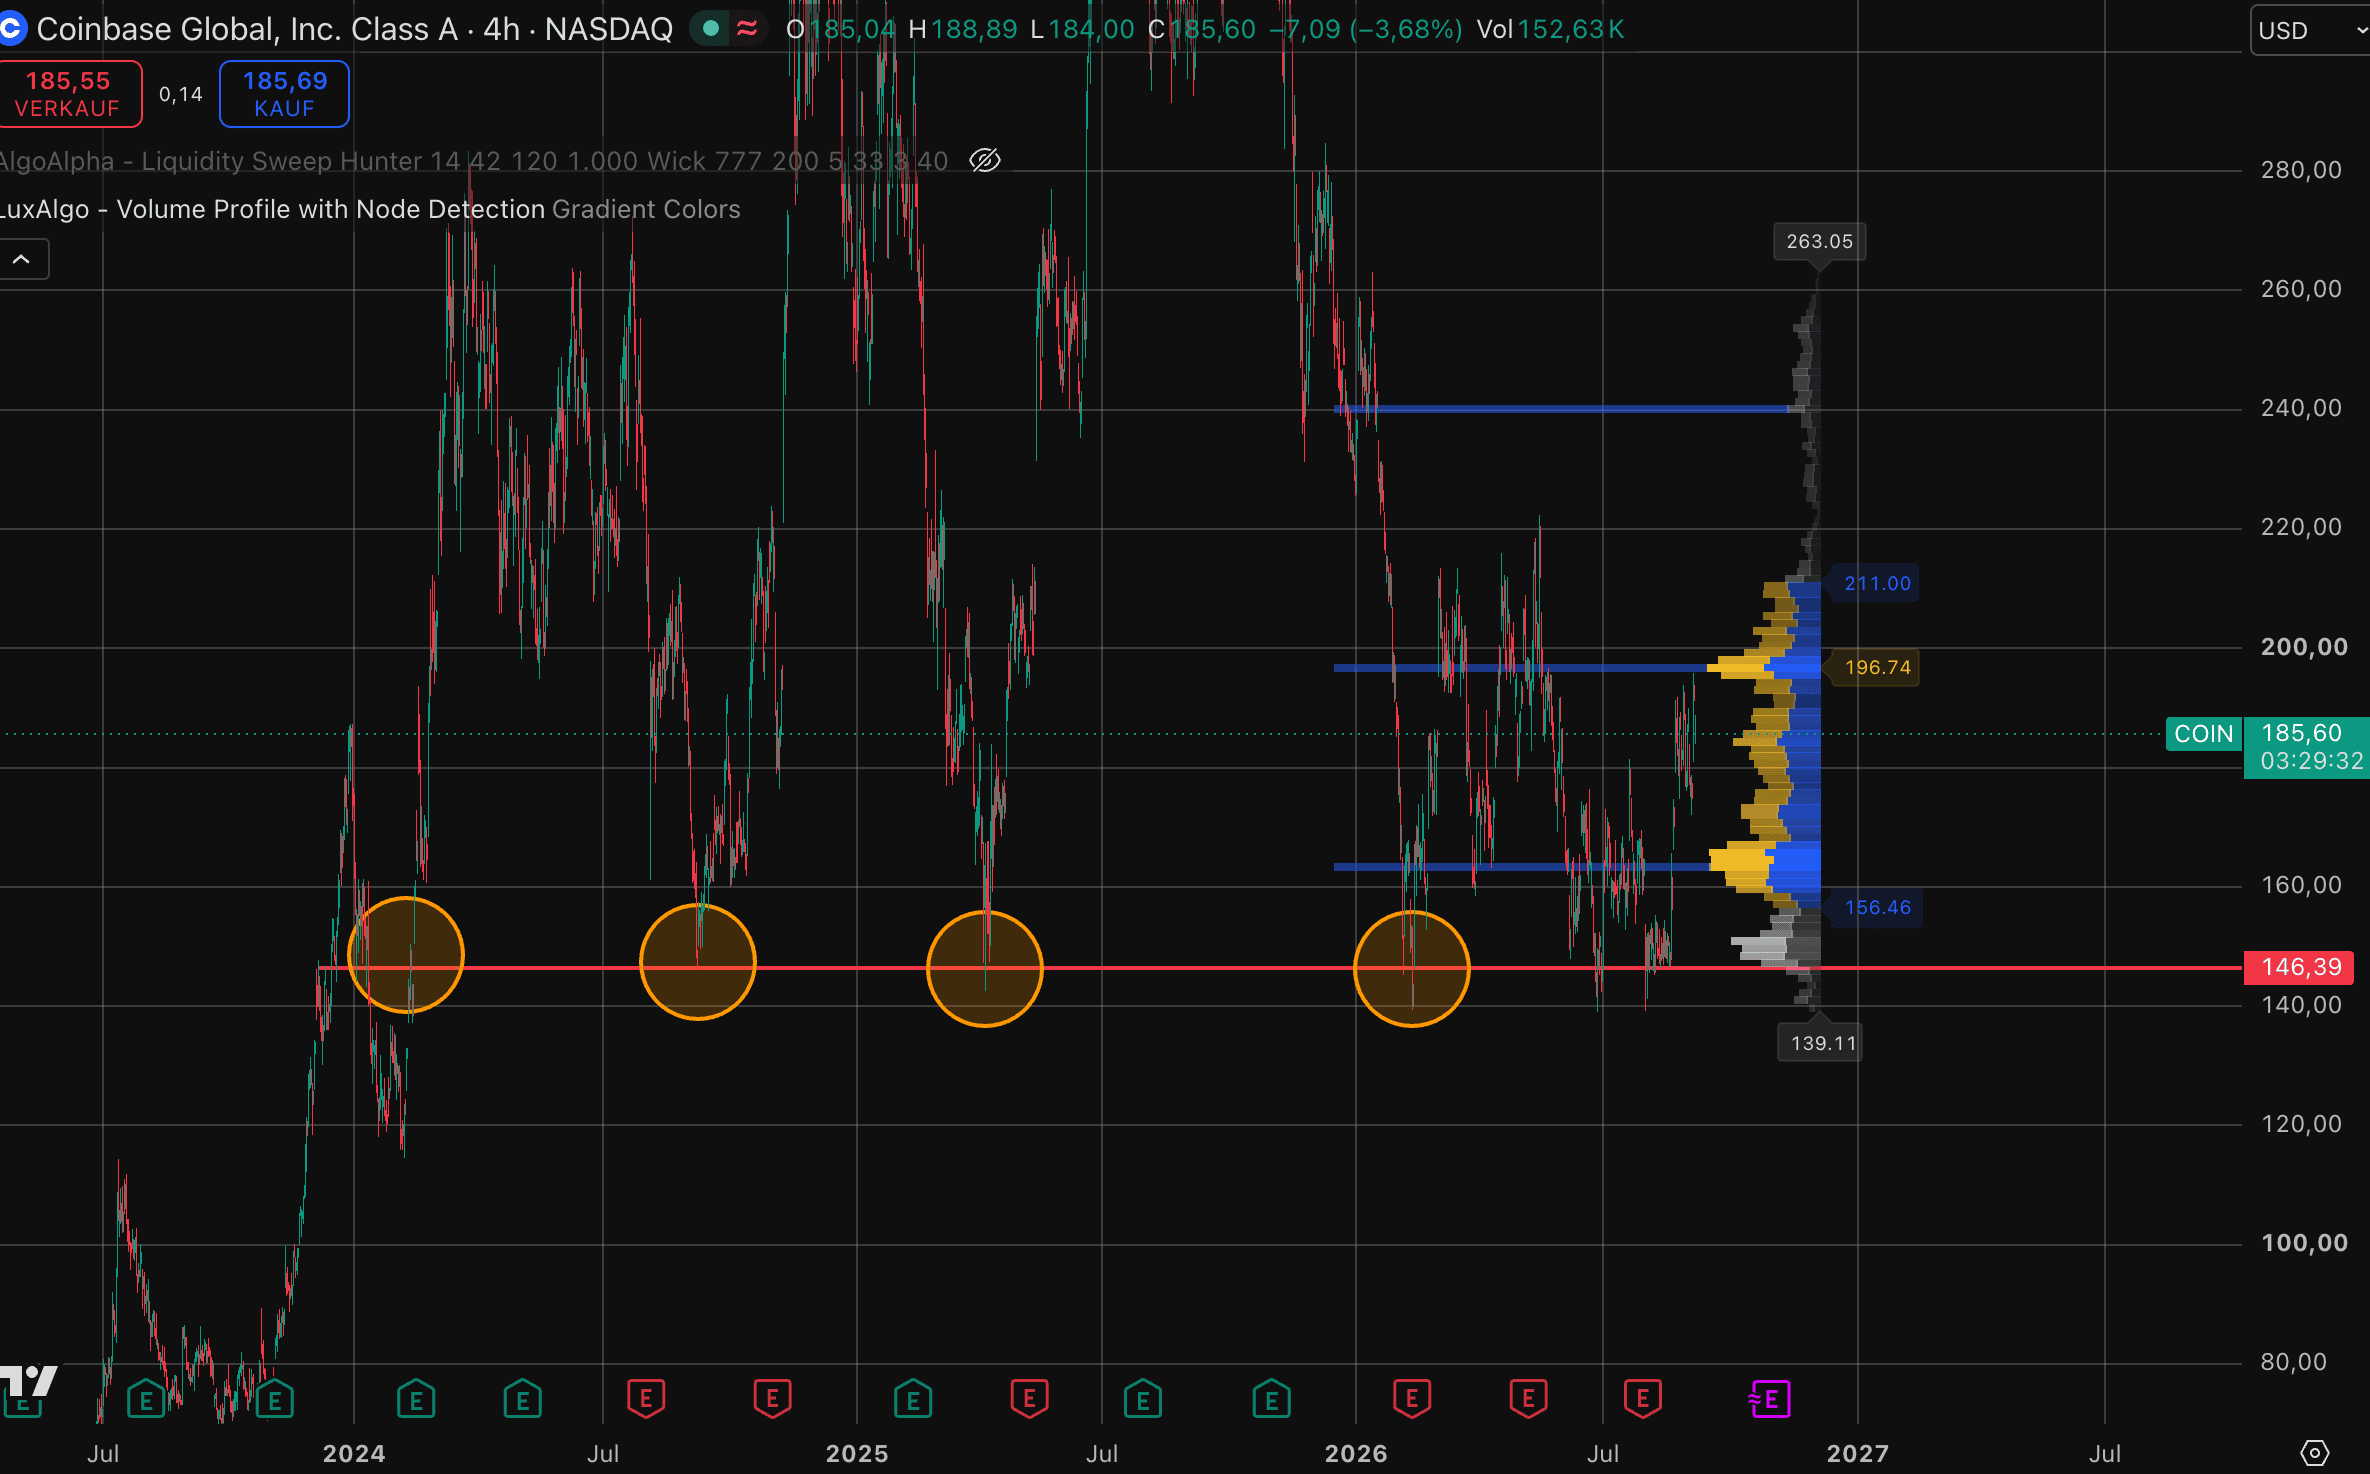Viewport: 2370px width, 1474px height.
Task: Click the 0,14 spread value
Action: [x=181, y=94]
